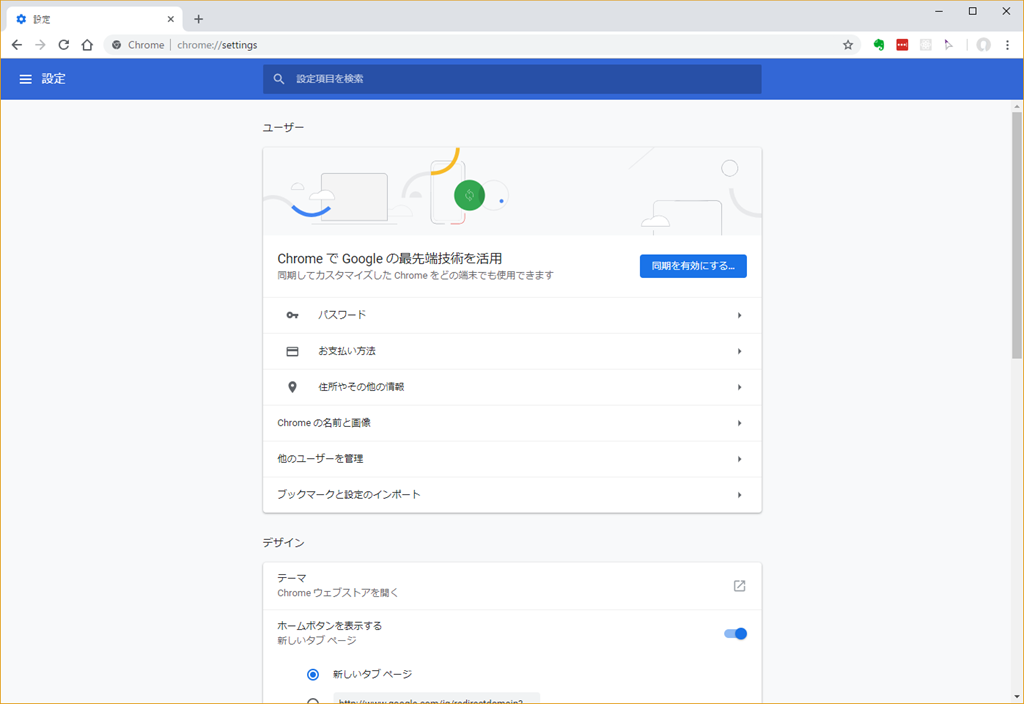Open the red extension icon in toolbar
This screenshot has height=704, width=1024.
pos(902,45)
